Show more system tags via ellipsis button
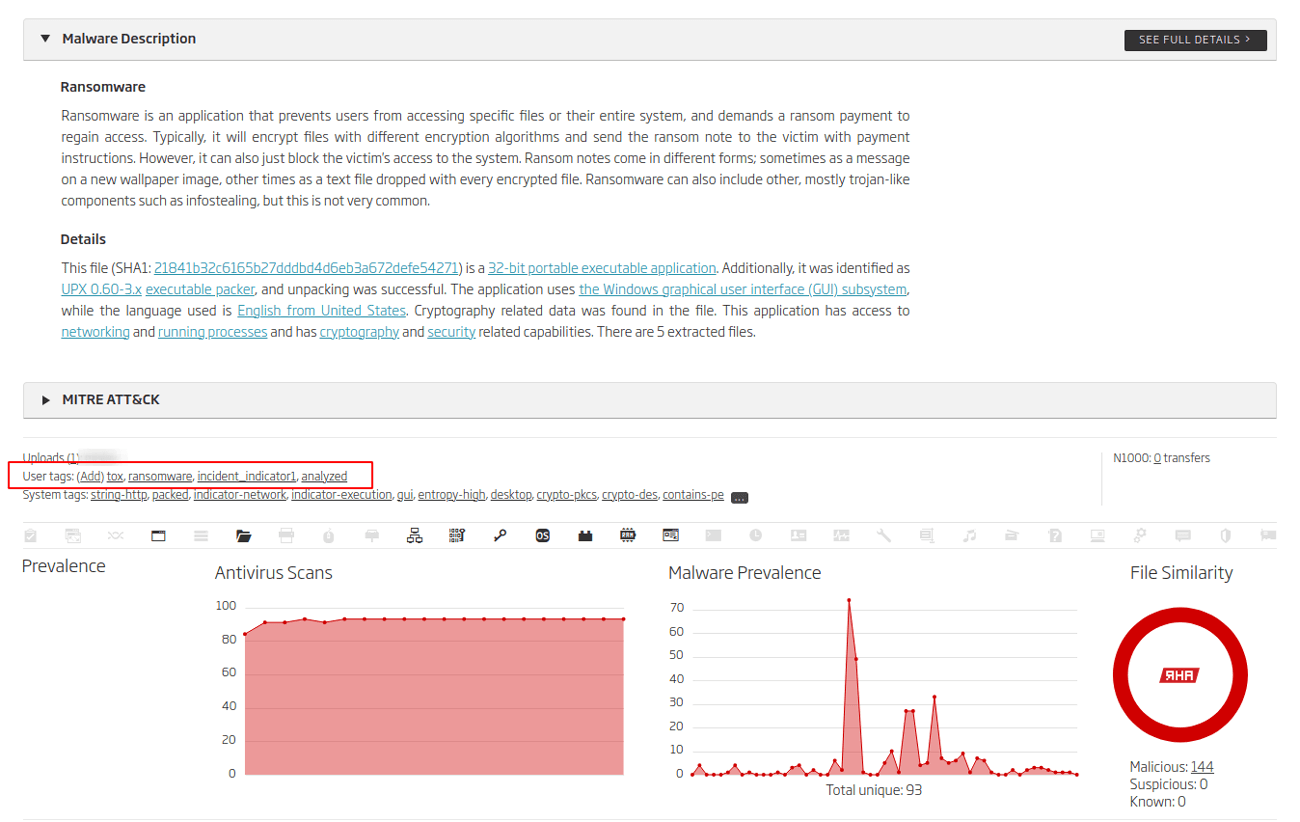 click(739, 497)
